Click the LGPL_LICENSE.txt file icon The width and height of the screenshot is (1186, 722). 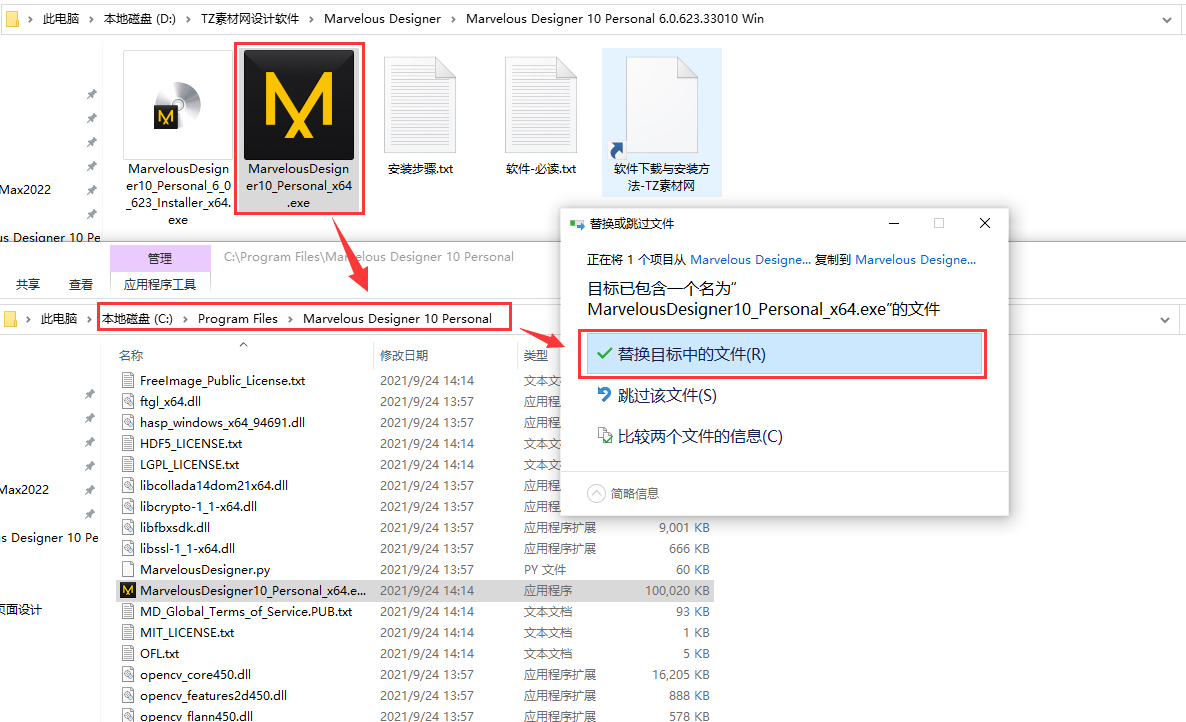coord(128,464)
